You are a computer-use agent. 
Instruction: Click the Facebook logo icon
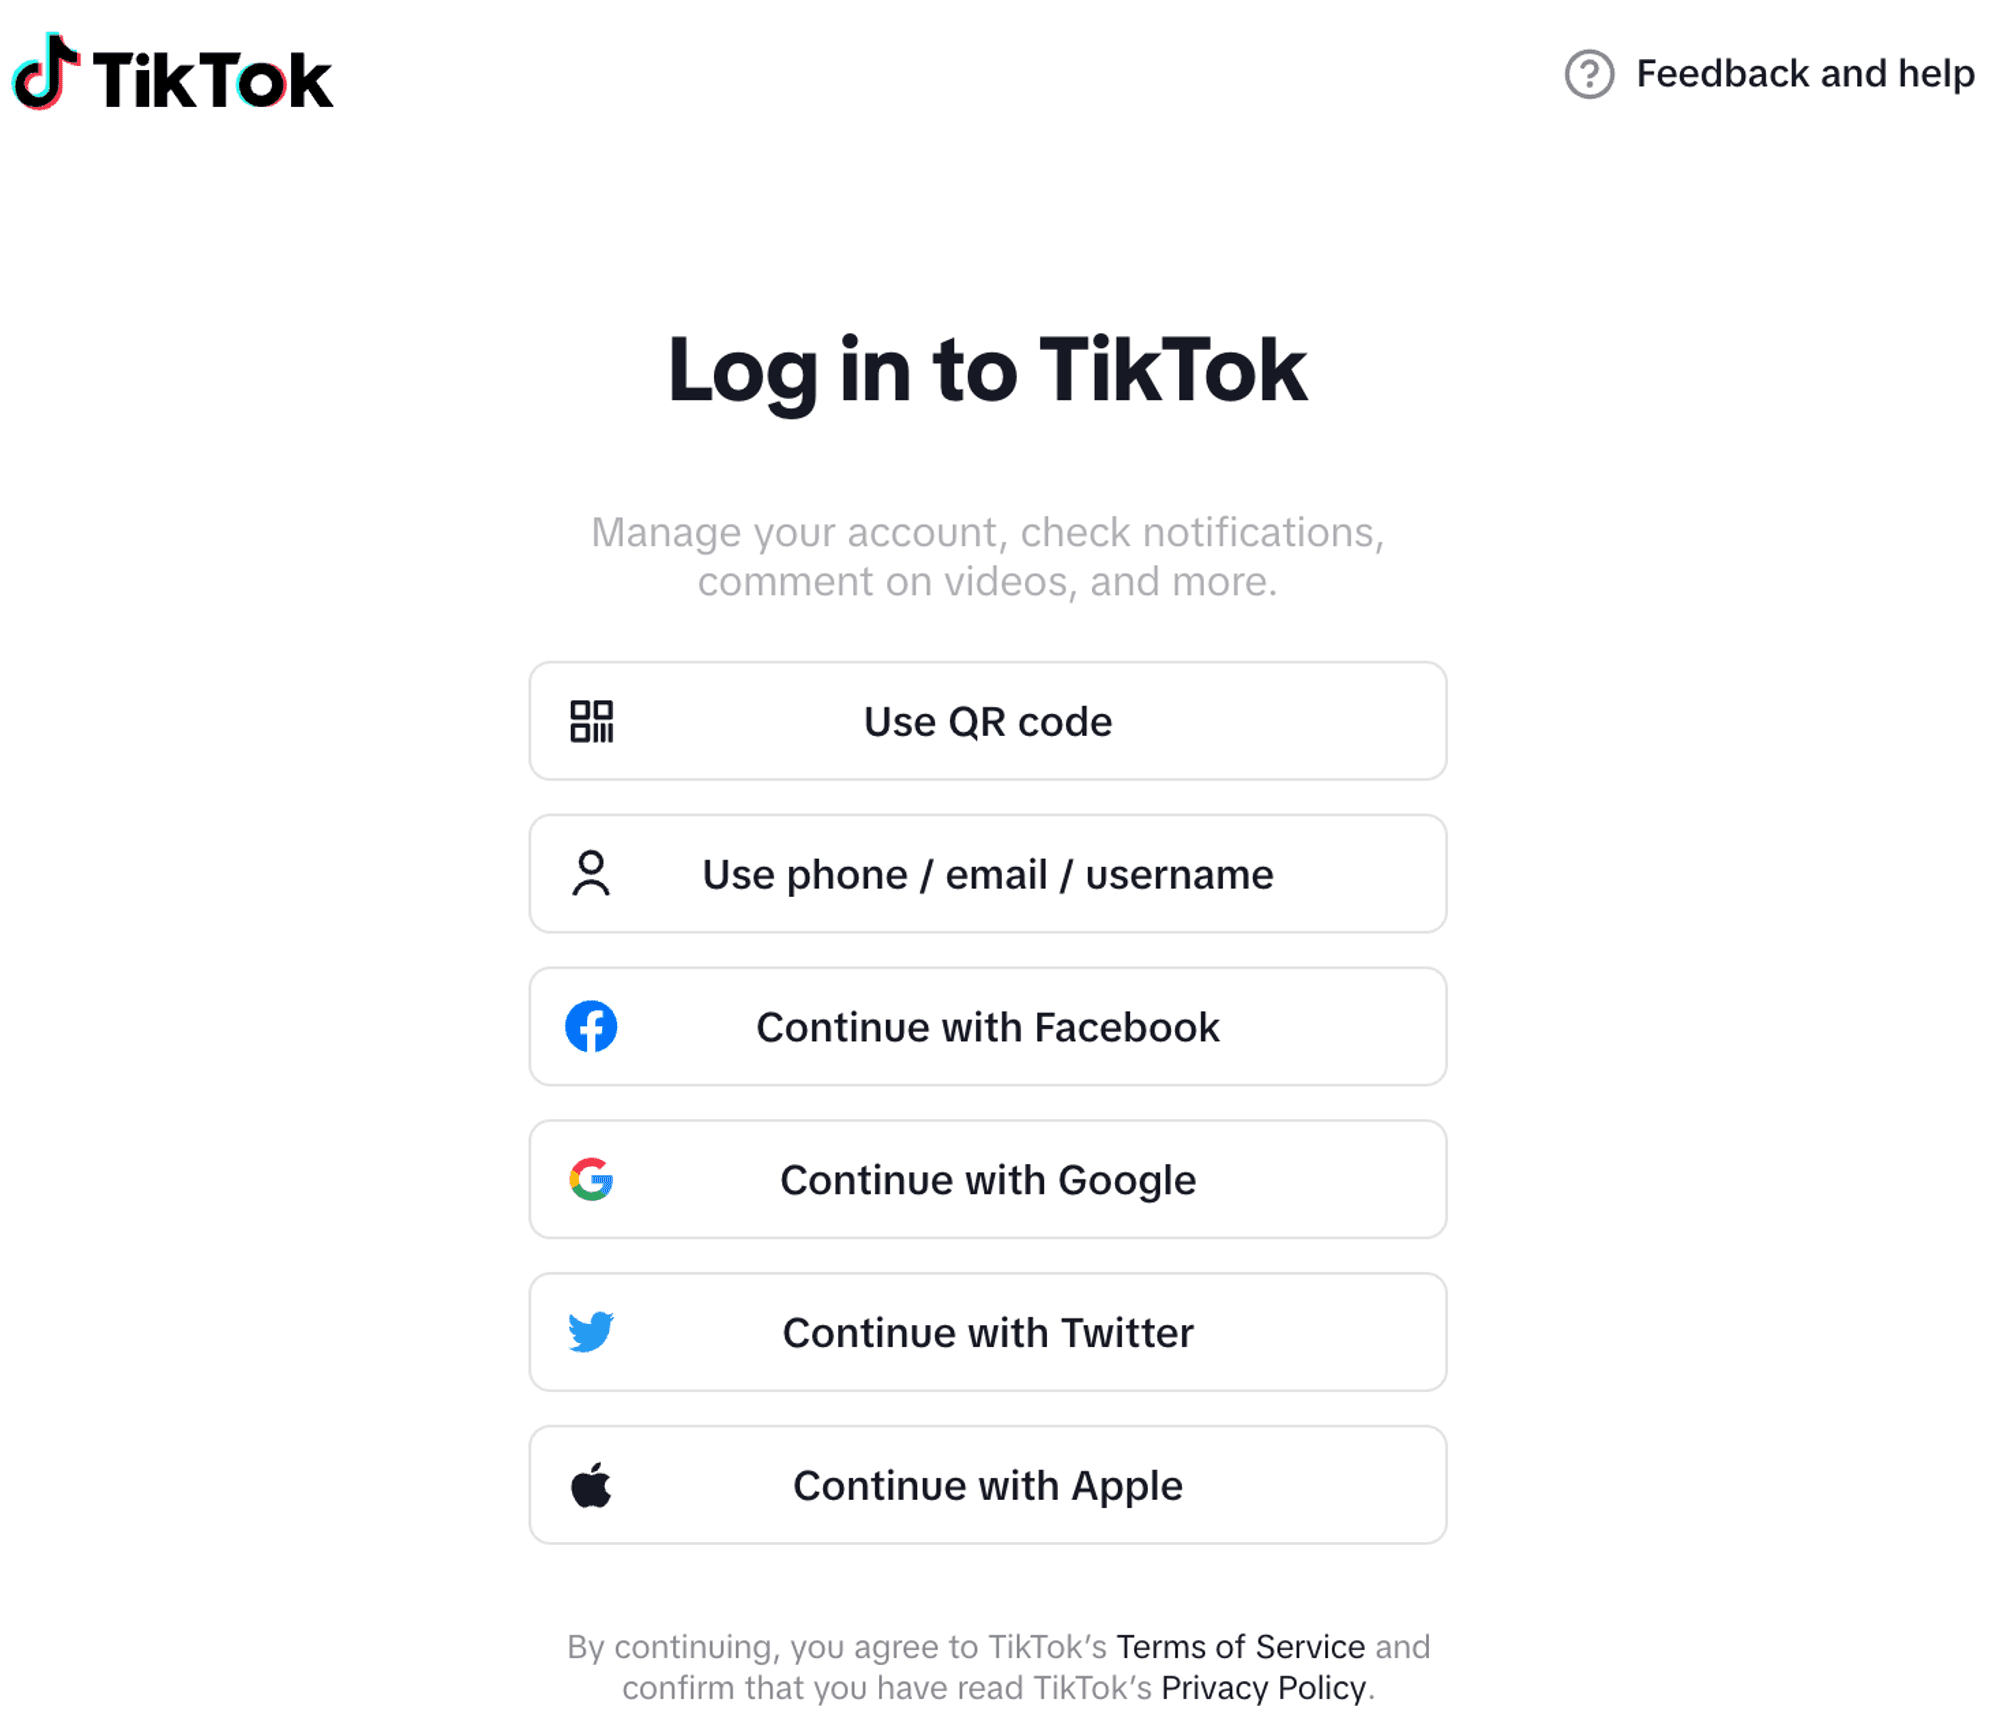point(592,1025)
